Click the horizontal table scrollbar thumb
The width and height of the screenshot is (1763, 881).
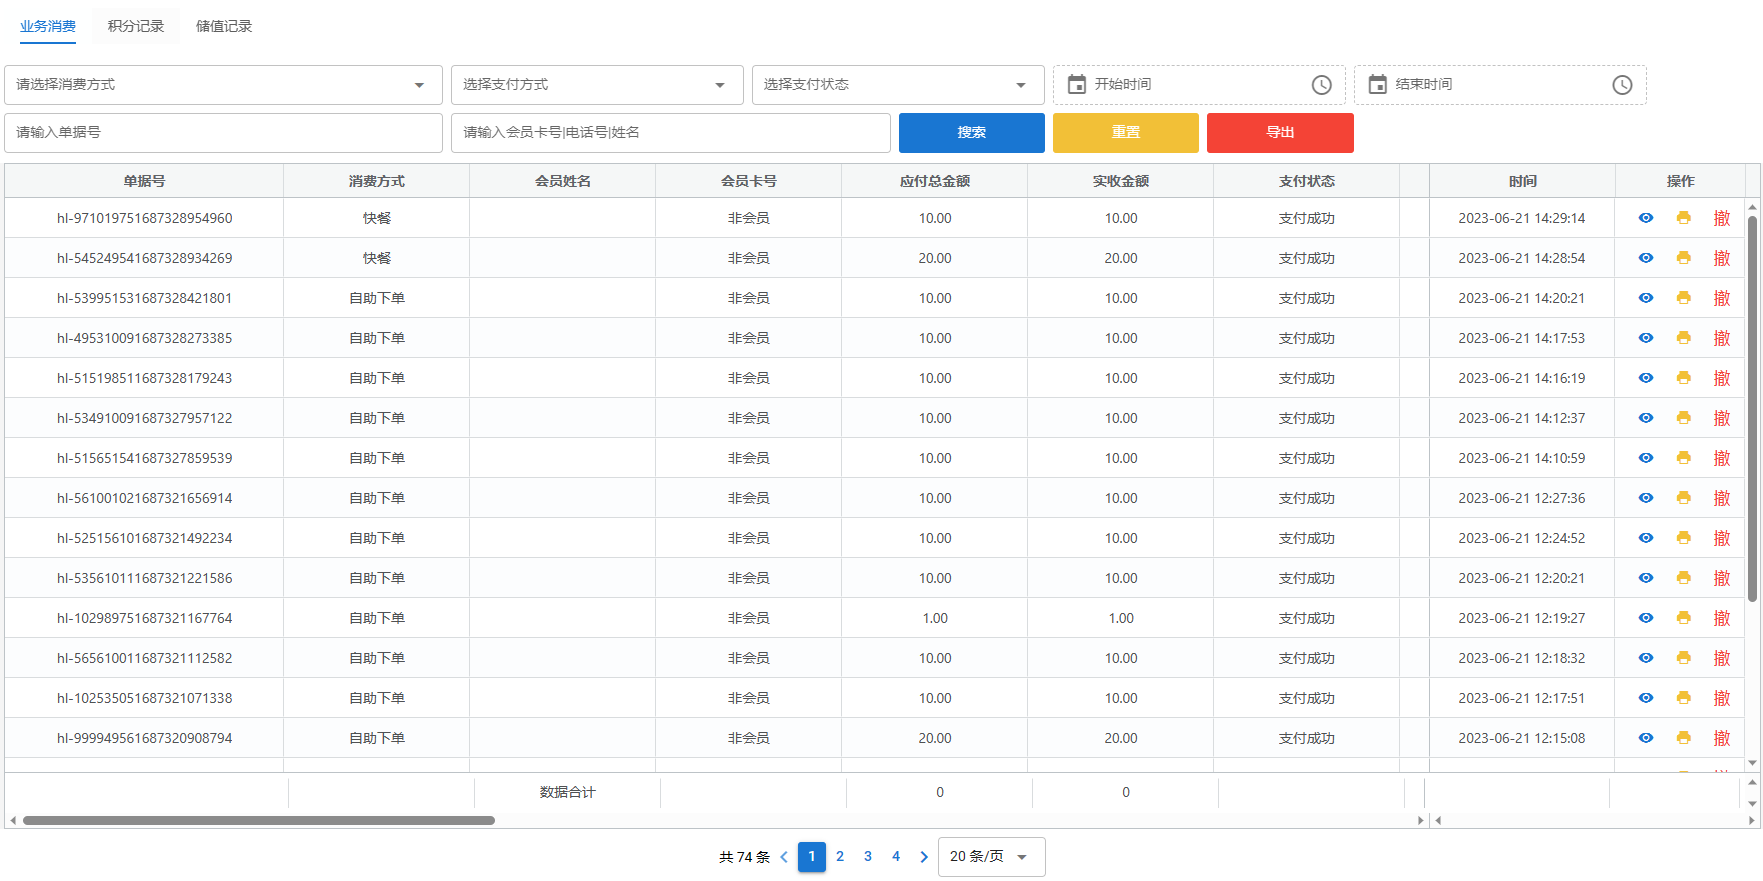click(259, 820)
